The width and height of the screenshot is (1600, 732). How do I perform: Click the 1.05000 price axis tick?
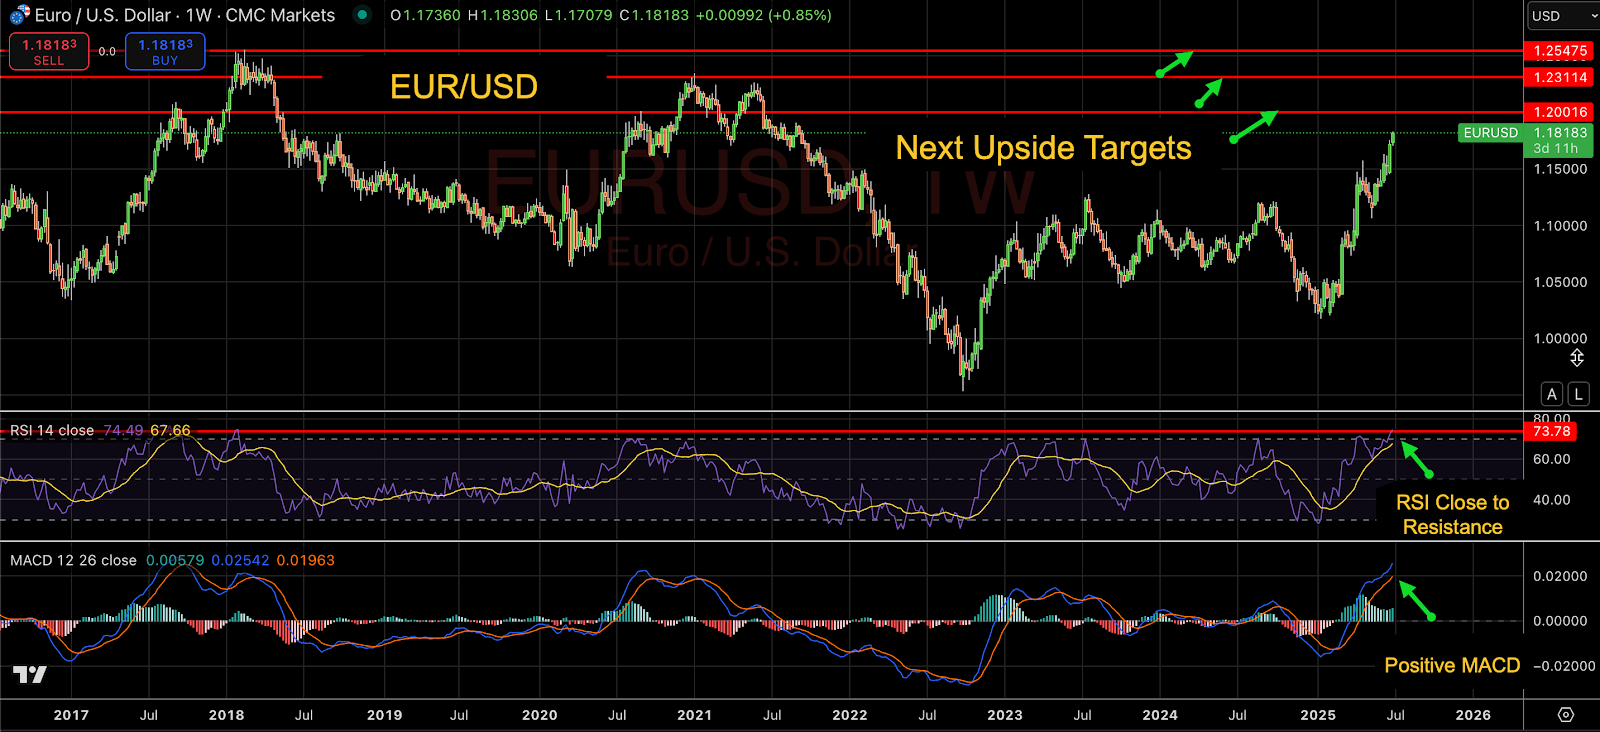point(1560,282)
